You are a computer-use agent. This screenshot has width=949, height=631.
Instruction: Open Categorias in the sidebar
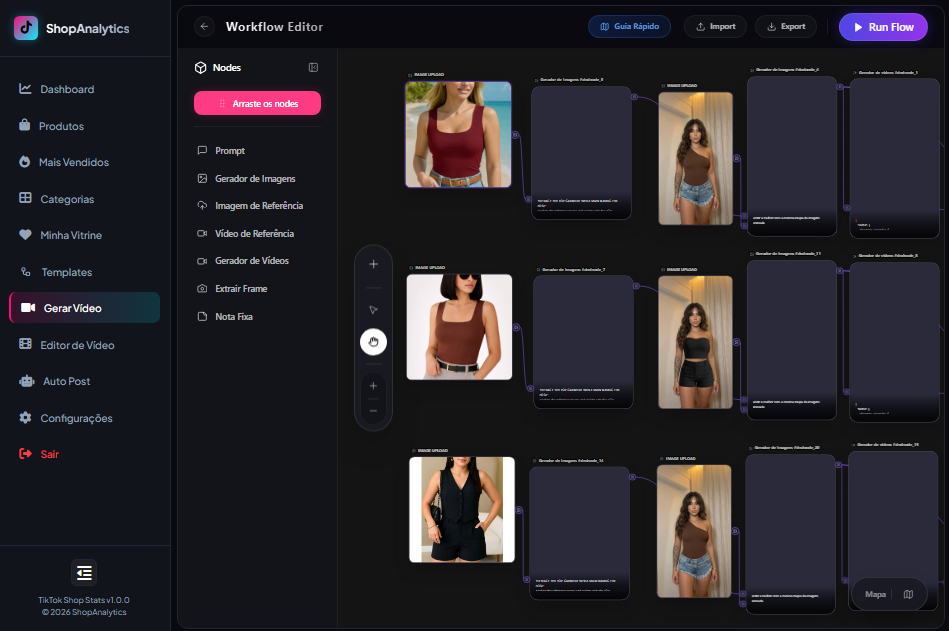coord(85,199)
